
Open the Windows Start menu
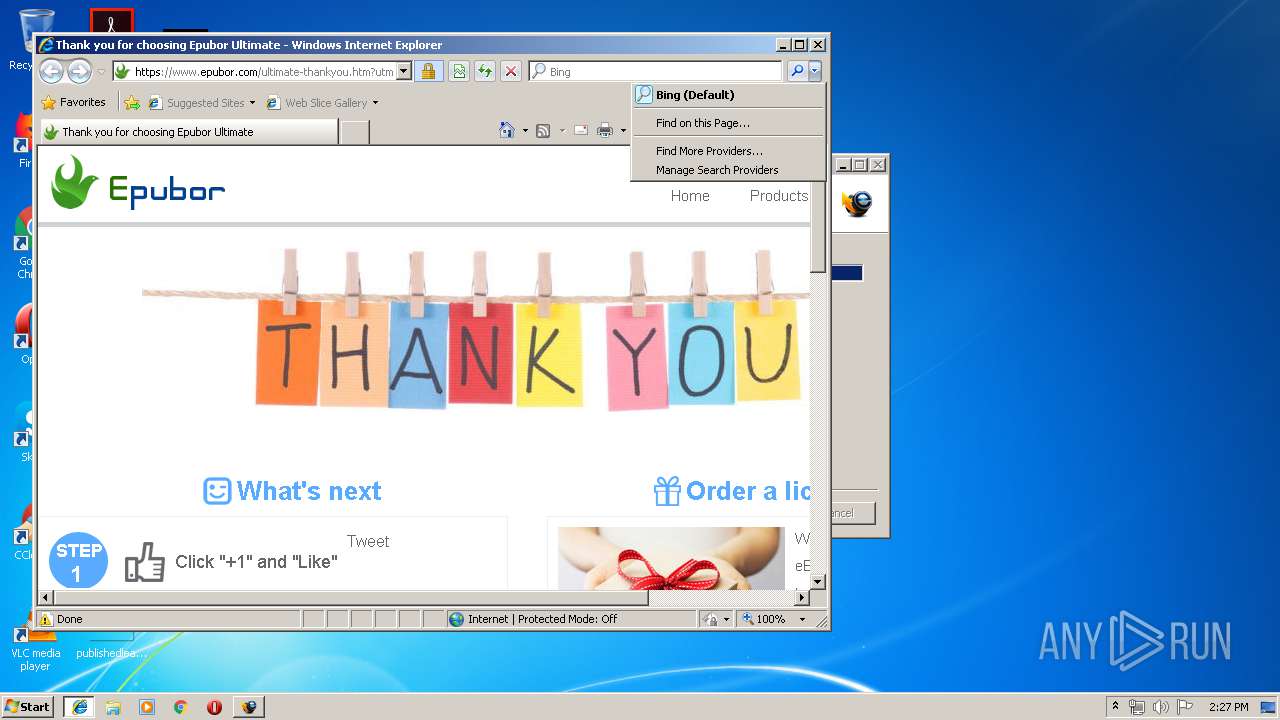pos(28,706)
